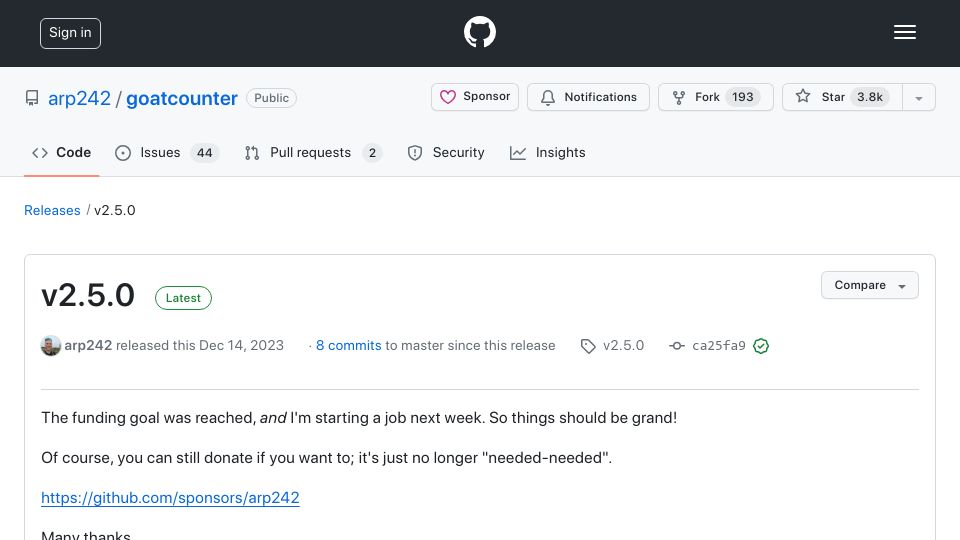Click the Sponsor heart button

tap(474, 97)
